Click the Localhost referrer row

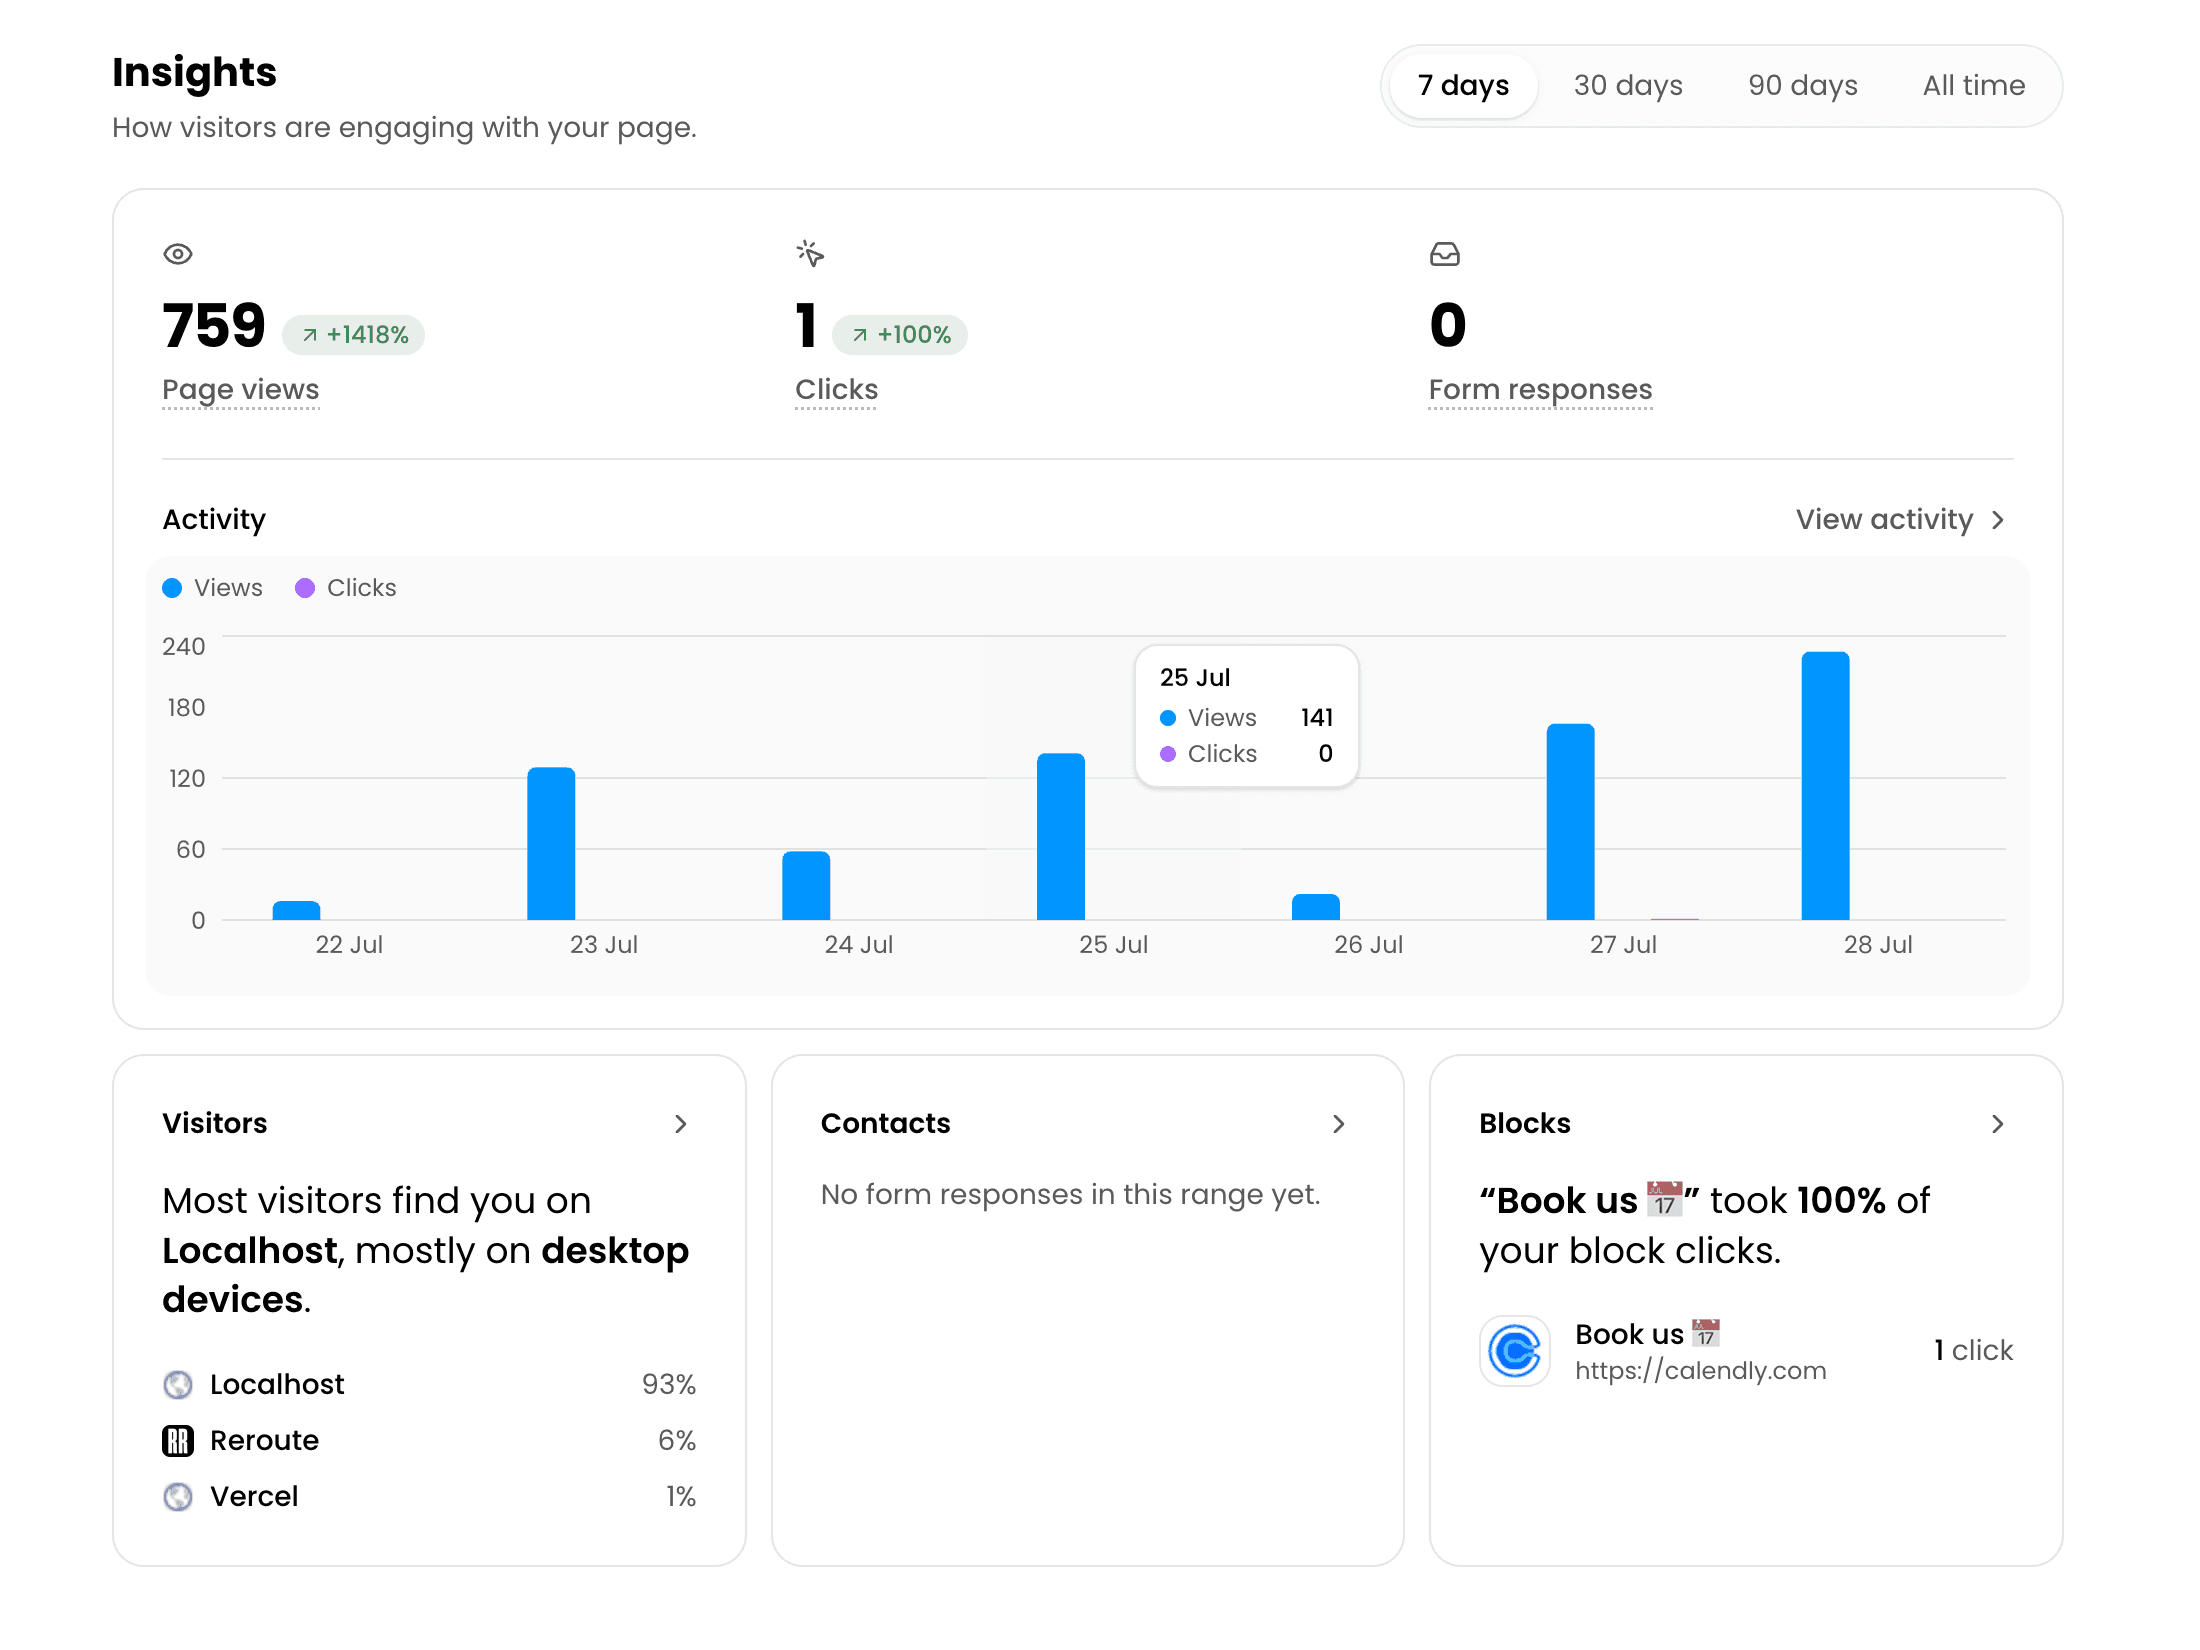[x=429, y=1385]
